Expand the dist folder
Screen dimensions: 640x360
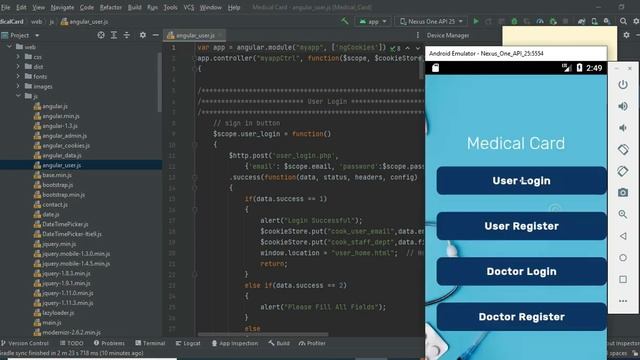(x=18, y=67)
